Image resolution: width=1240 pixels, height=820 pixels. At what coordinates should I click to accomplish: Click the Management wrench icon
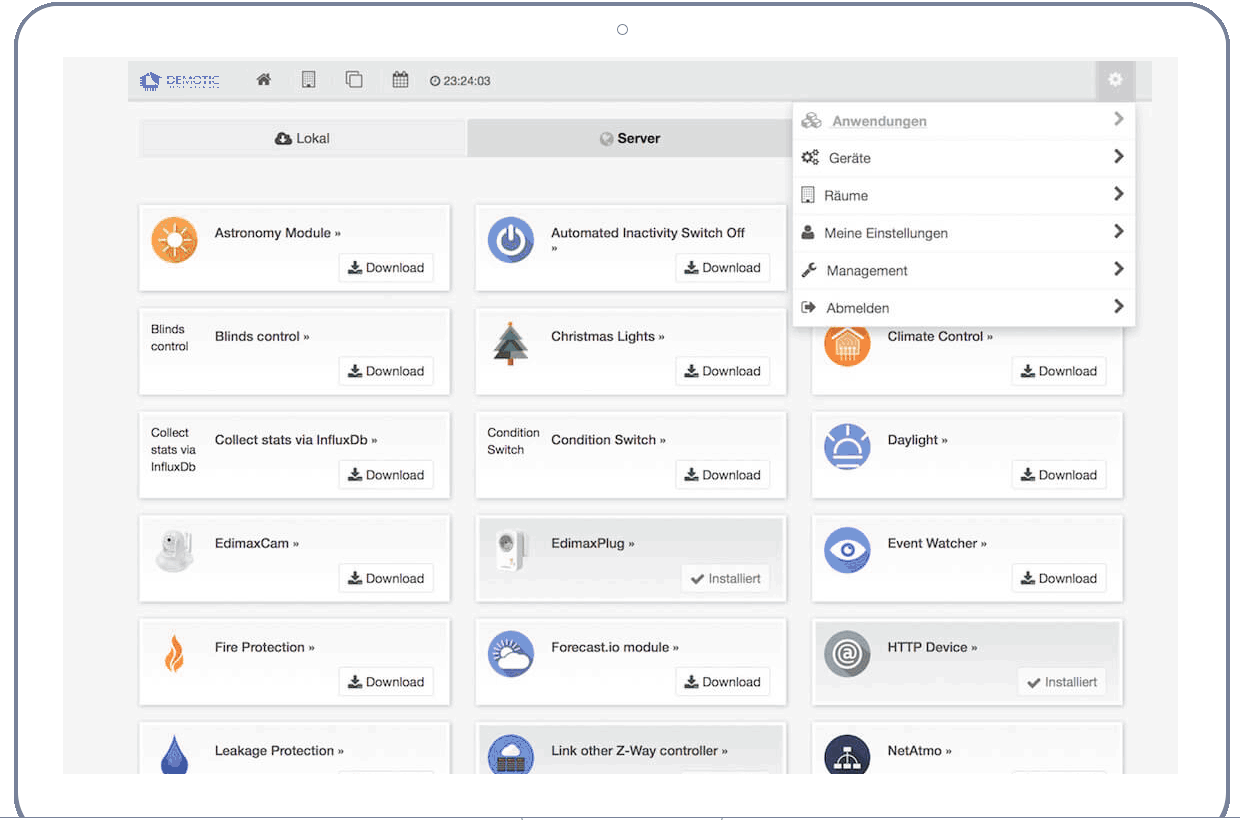tap(809, 270)
